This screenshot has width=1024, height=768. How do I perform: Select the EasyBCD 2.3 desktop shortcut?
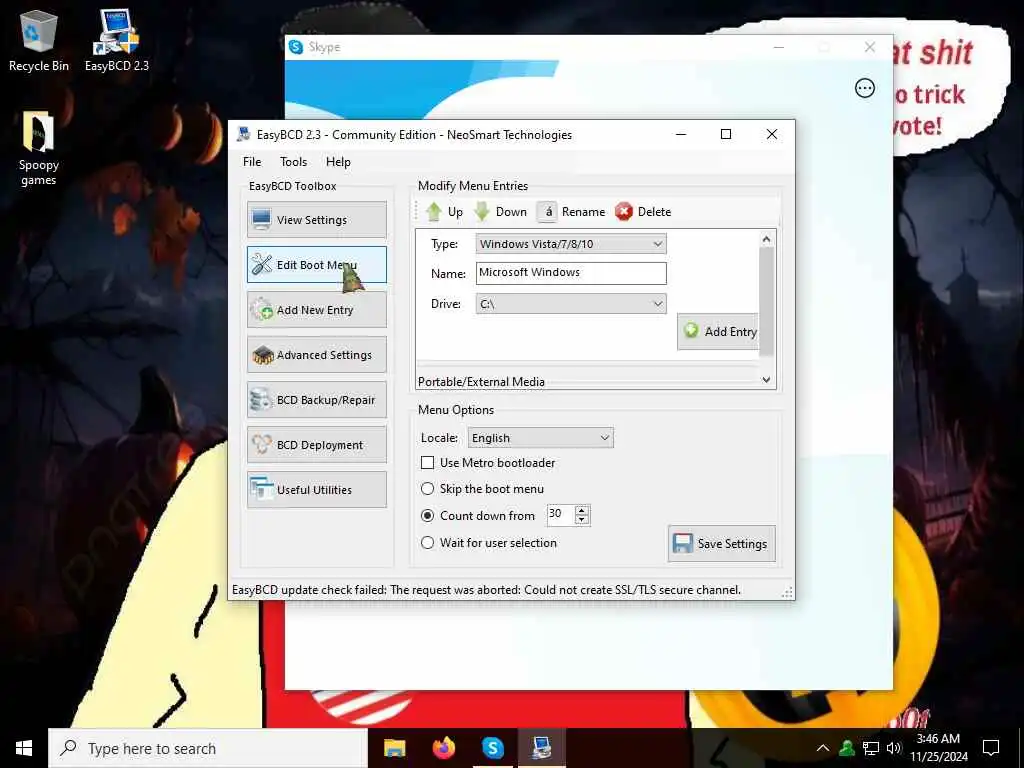tap(117, 40)
